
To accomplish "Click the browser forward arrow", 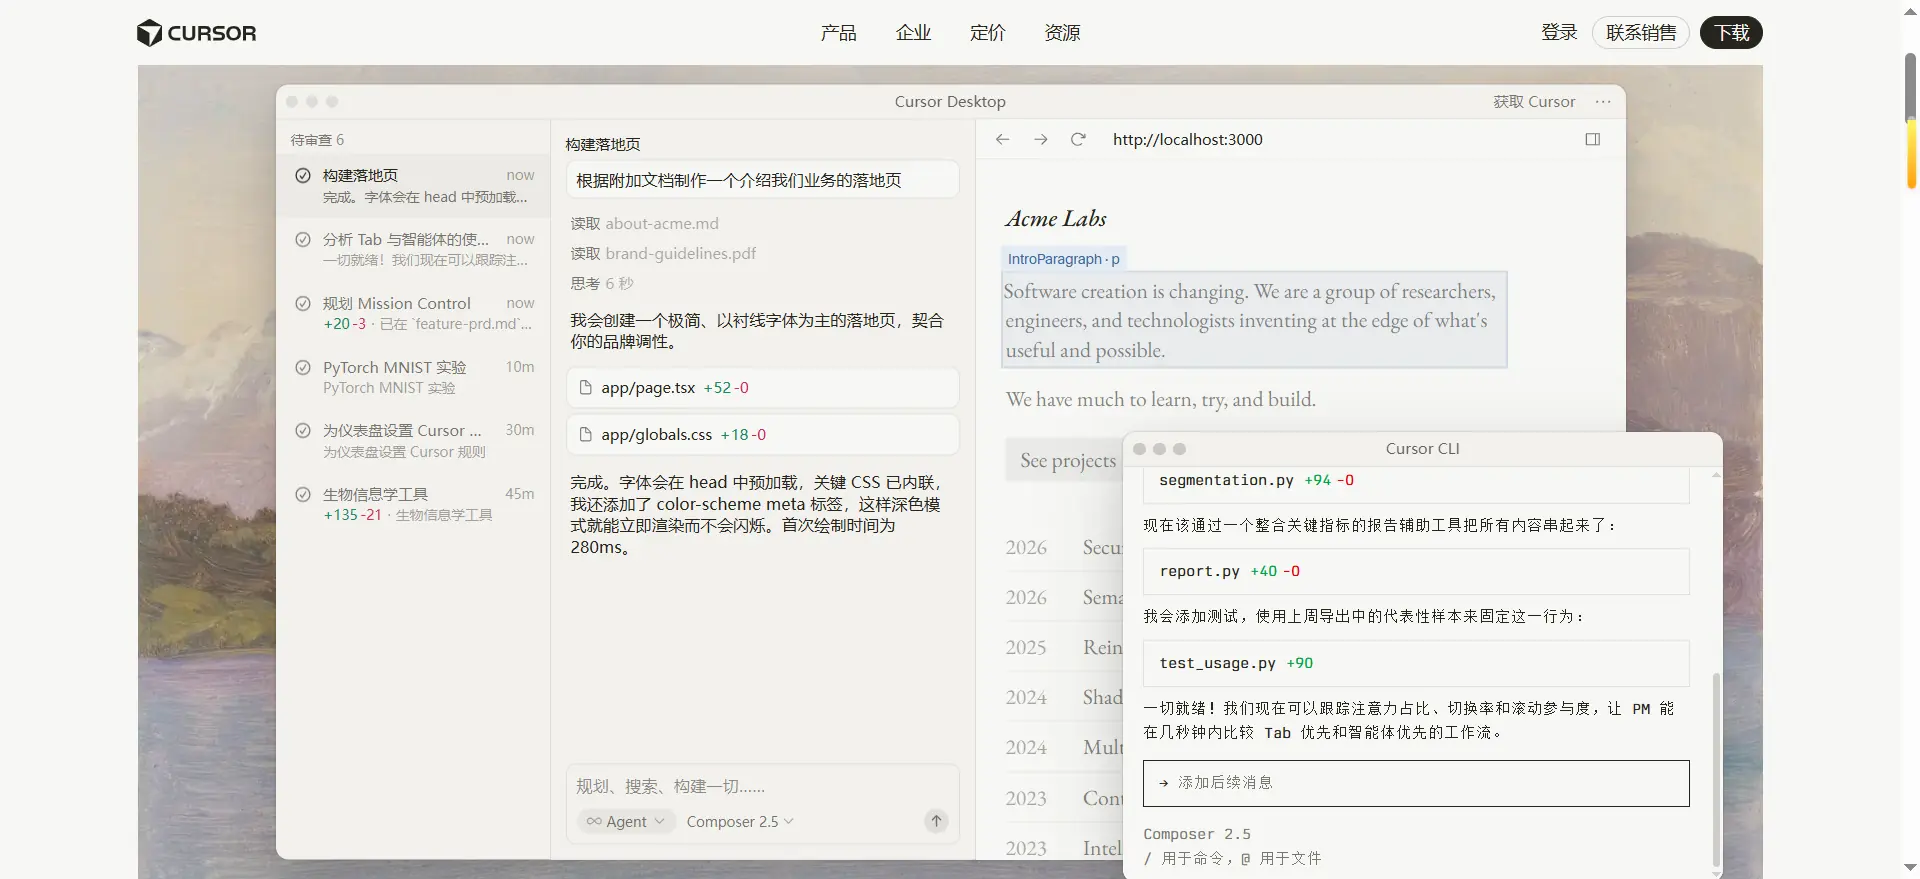I will coord(1040,139).
